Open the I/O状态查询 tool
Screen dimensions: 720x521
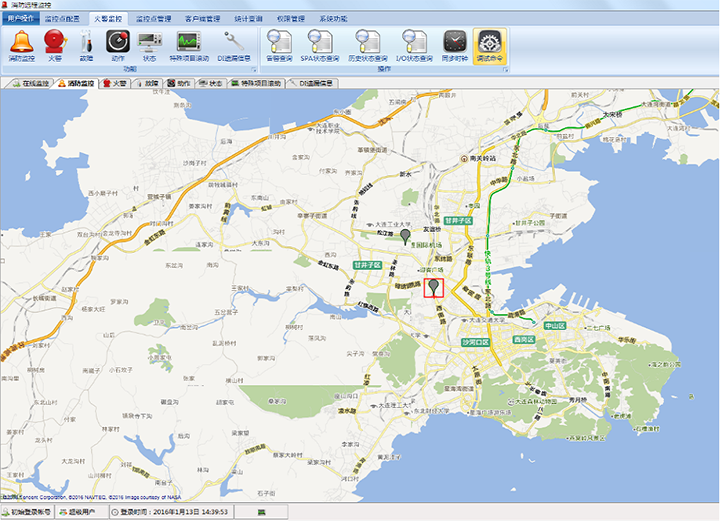413,46
